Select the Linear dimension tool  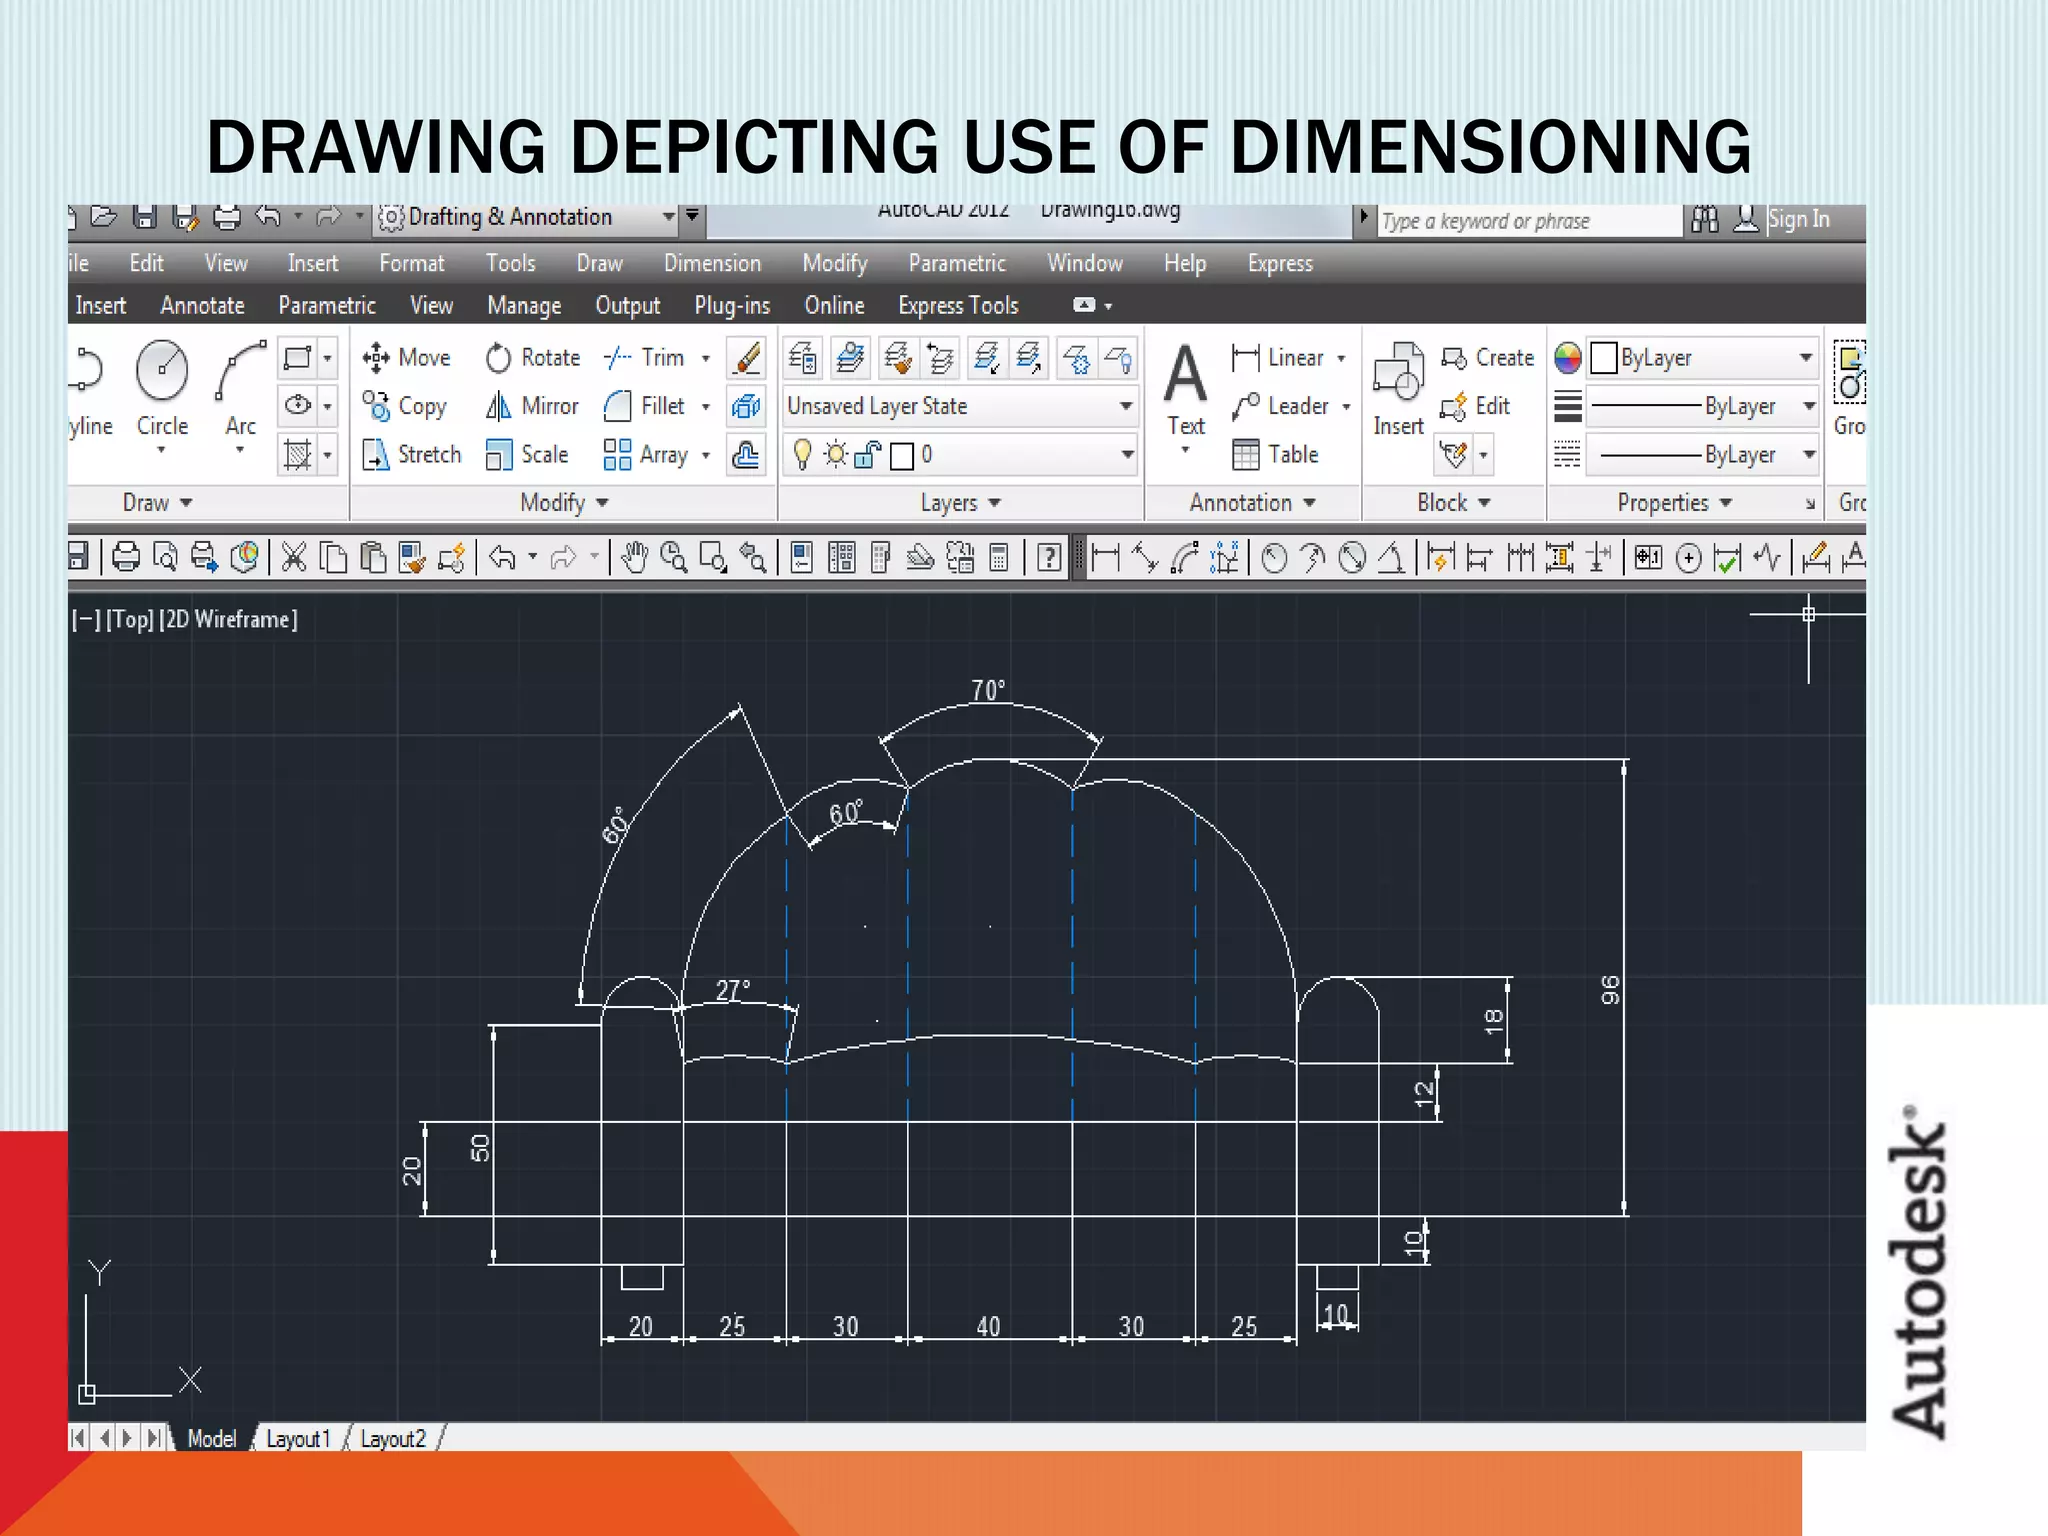(1278, 358)
